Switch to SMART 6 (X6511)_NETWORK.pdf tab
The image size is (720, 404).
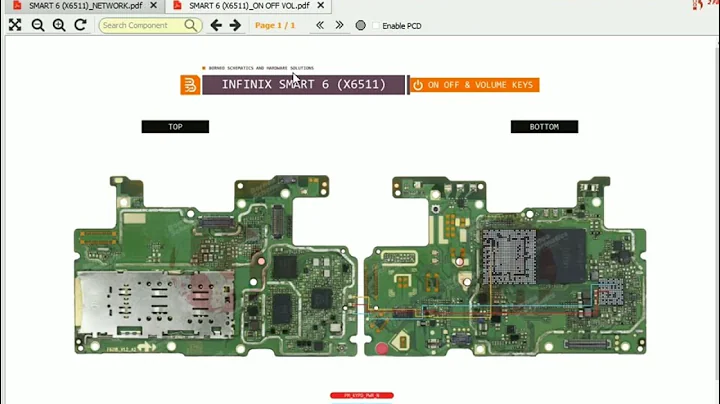[x=85, y=6]
